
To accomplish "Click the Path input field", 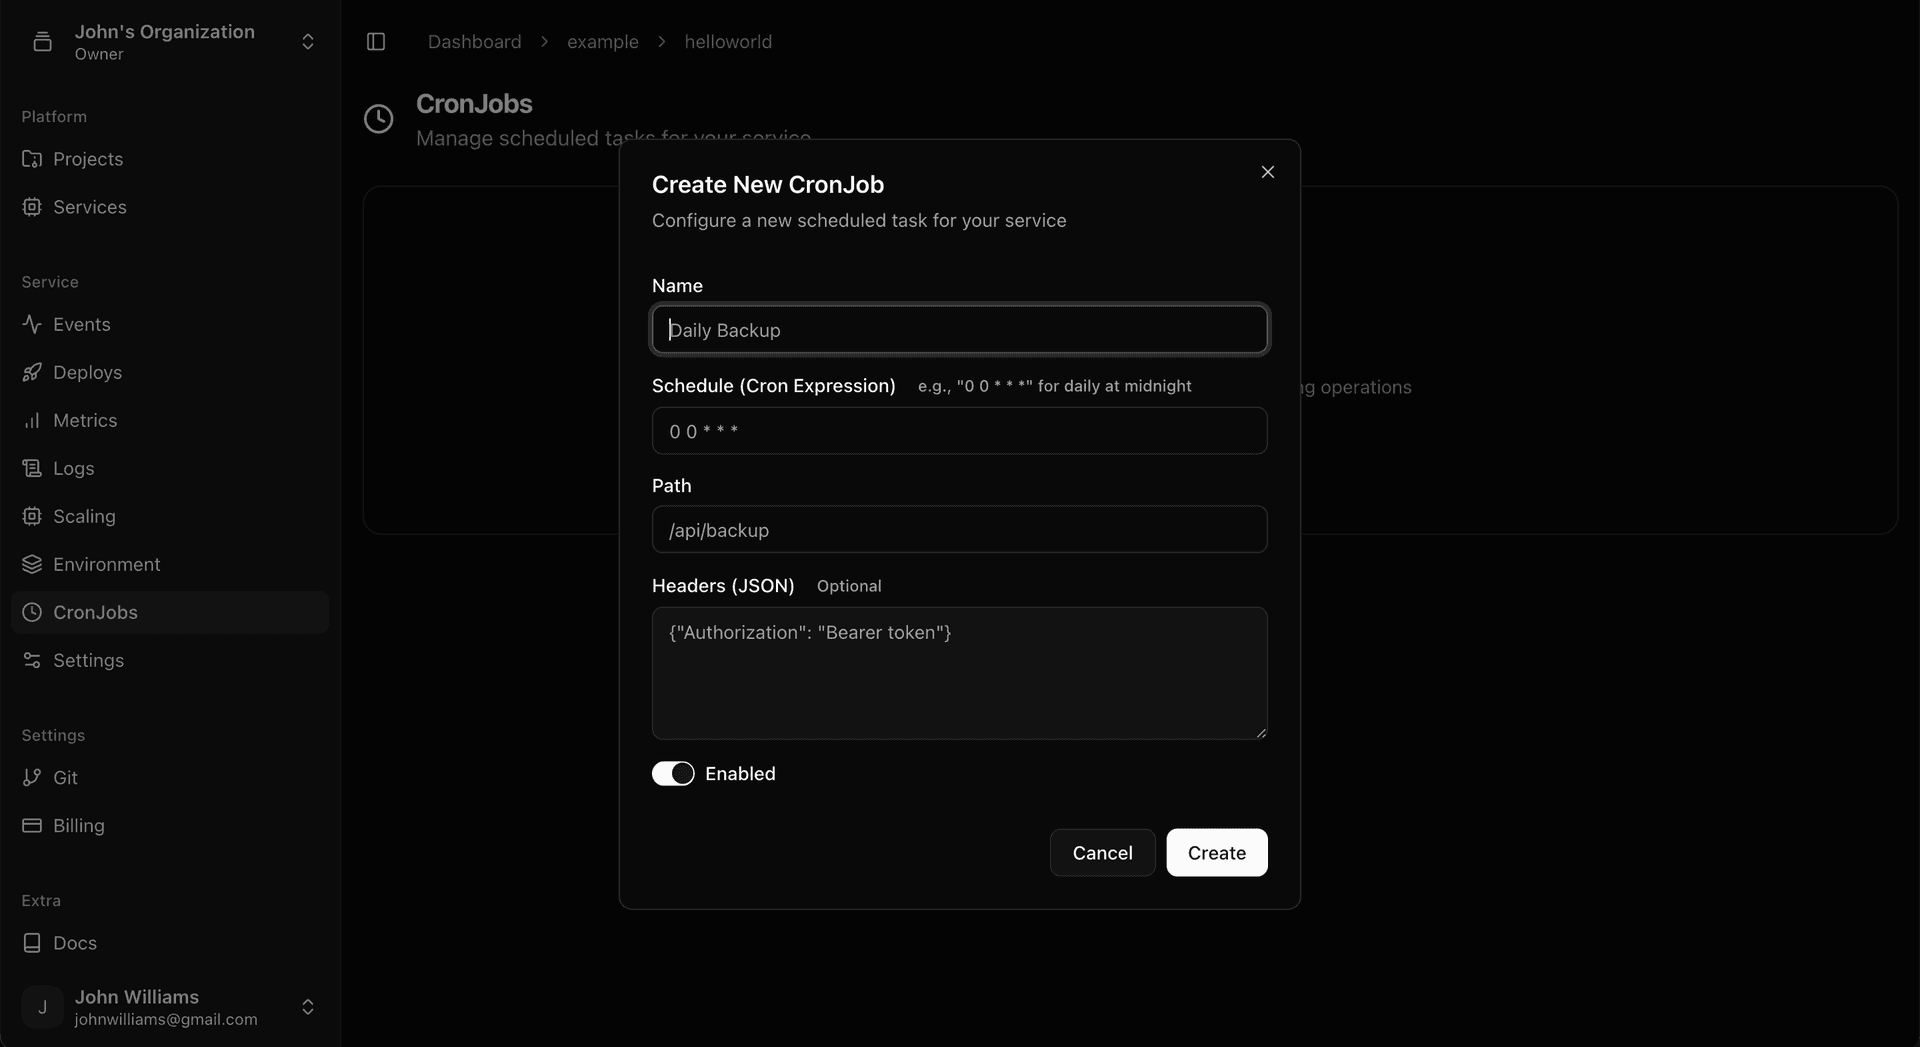I will 960,530.
